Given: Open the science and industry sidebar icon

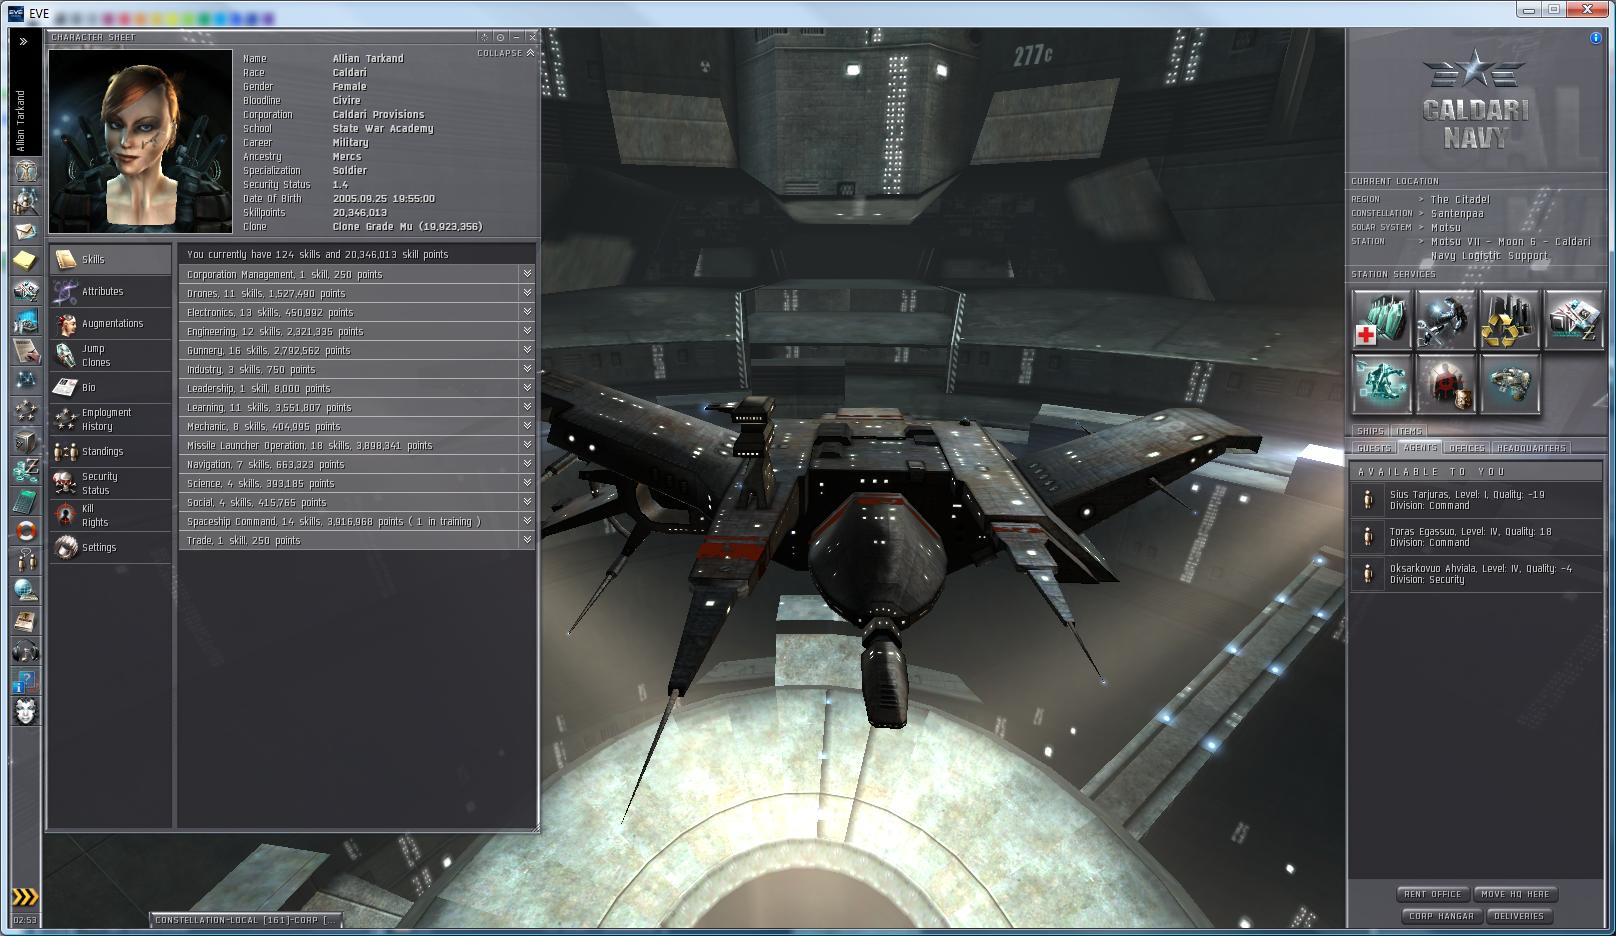Looking at the screenshot, I should coord(26,471).
